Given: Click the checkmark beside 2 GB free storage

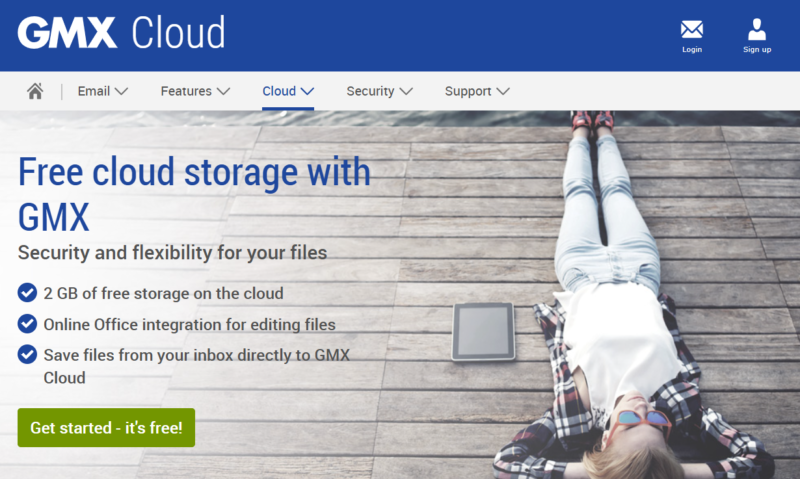Looking at the screenshot, I should 27,293.
